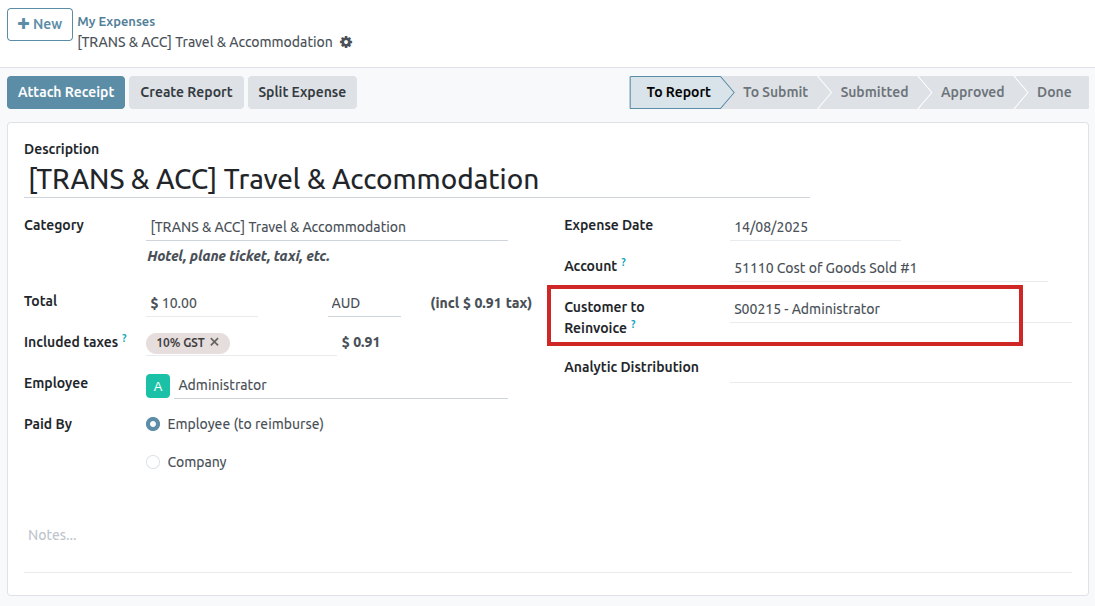Select Company as the payer
1095x606 pixels.
(x=153, y=462)
